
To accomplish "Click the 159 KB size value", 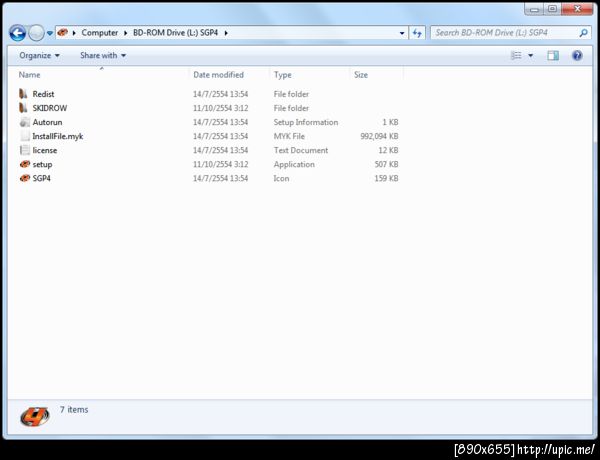I will click(386, 178).
